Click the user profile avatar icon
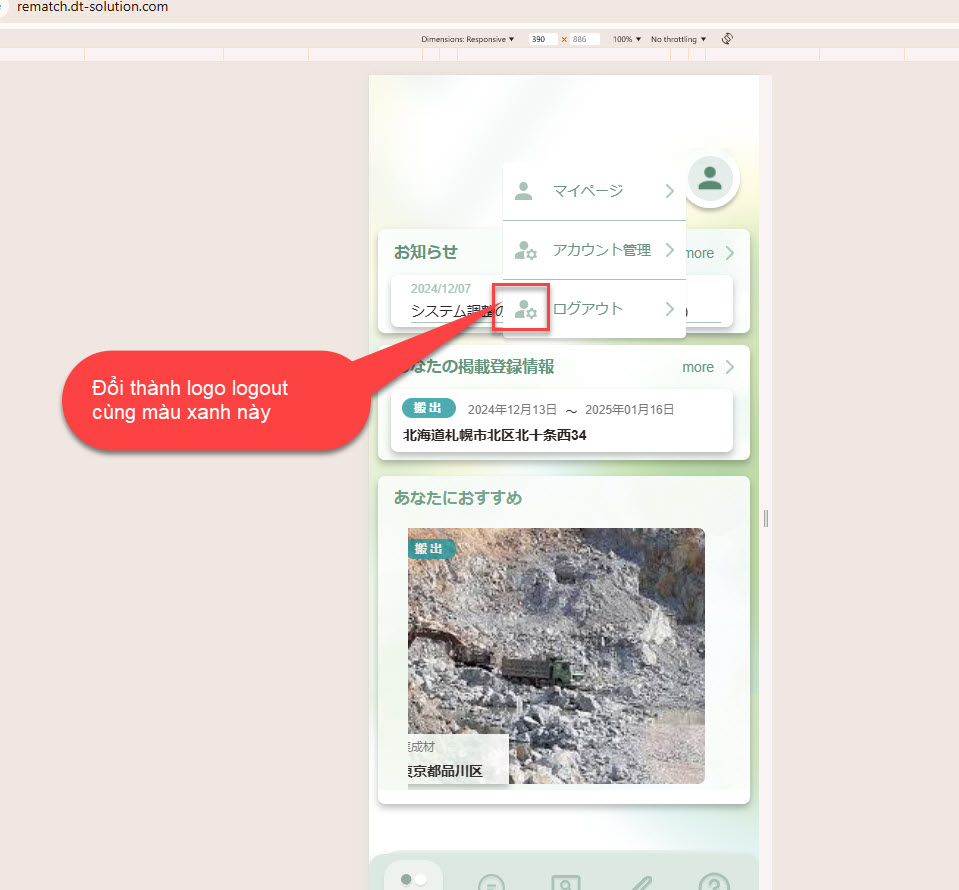The height and width of the screenshot is (890, 959). [x=710, y=179]
